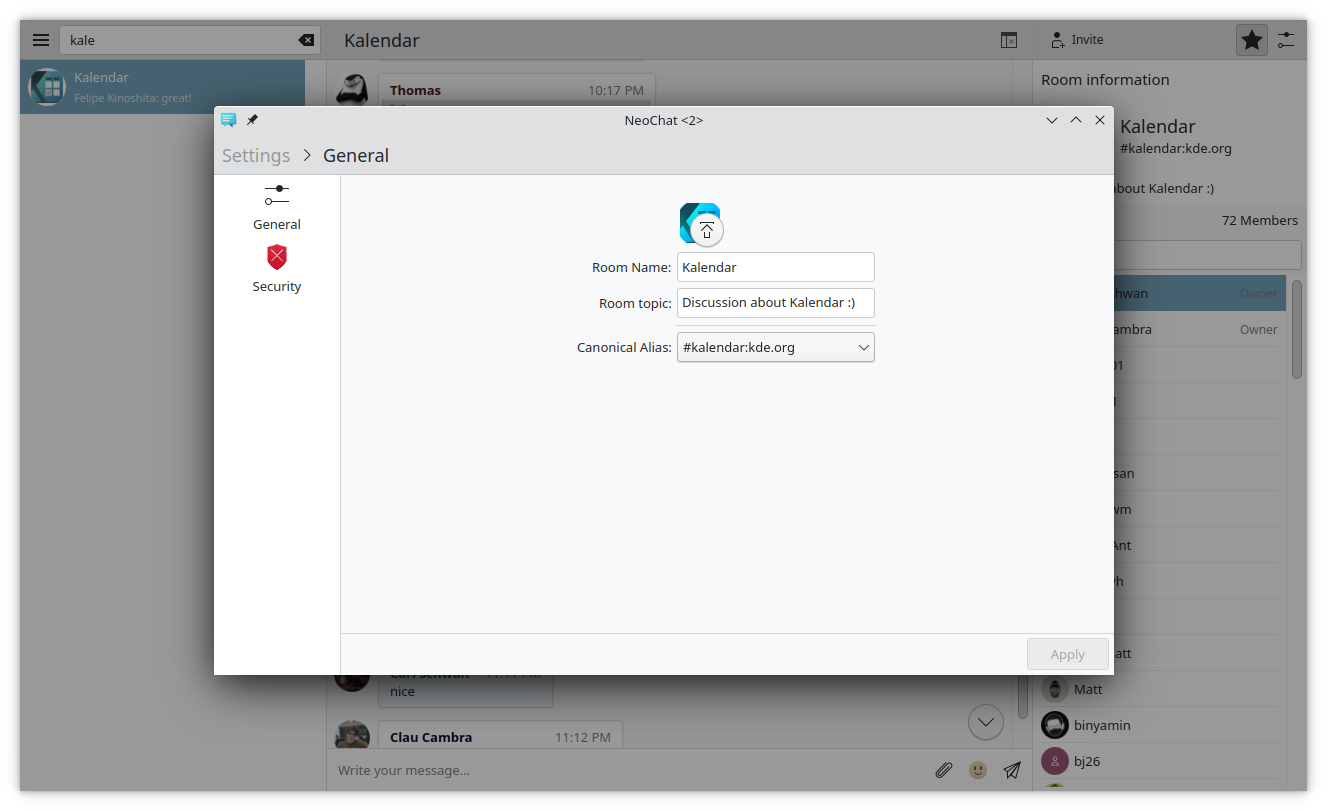Screen dimensions: 1327x811
Task: Click the room settings sliders icon
Action: click(1286, 40)
